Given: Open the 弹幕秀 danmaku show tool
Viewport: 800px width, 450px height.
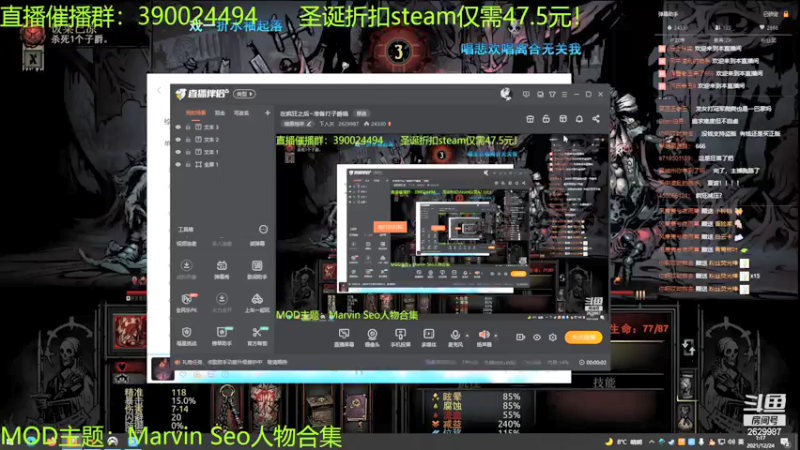Looking at the screenshot, I should (221, 269).
